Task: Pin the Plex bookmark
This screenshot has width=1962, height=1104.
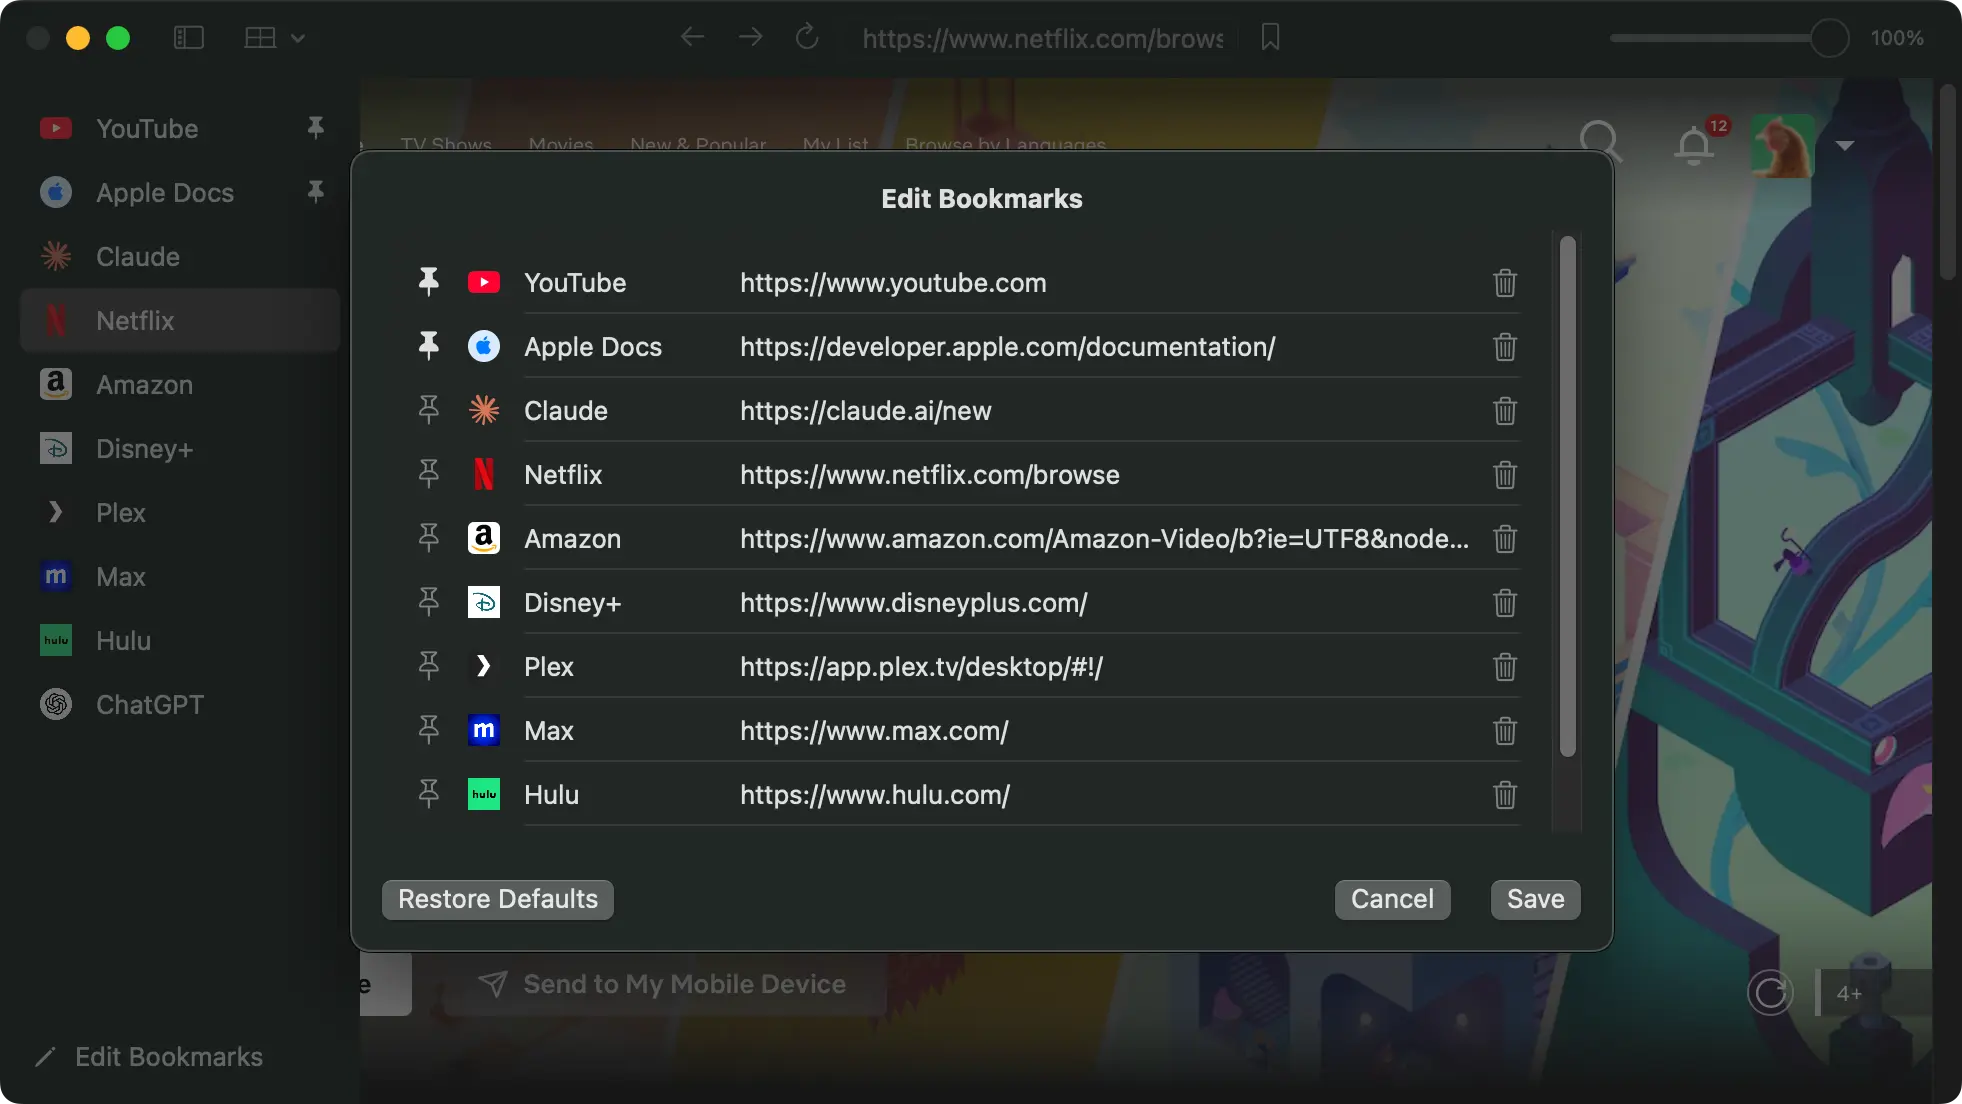Action: [x=428, y=666]
